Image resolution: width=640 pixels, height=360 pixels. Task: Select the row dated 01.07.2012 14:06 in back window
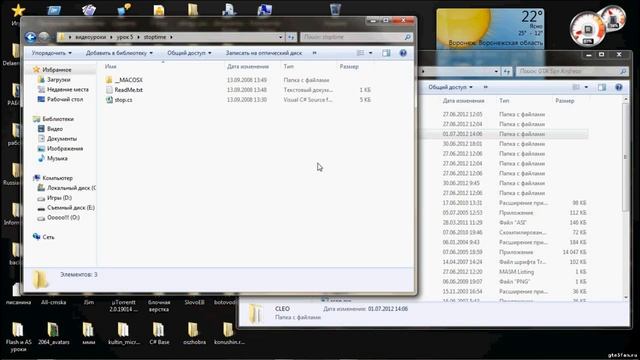[504, 134]
